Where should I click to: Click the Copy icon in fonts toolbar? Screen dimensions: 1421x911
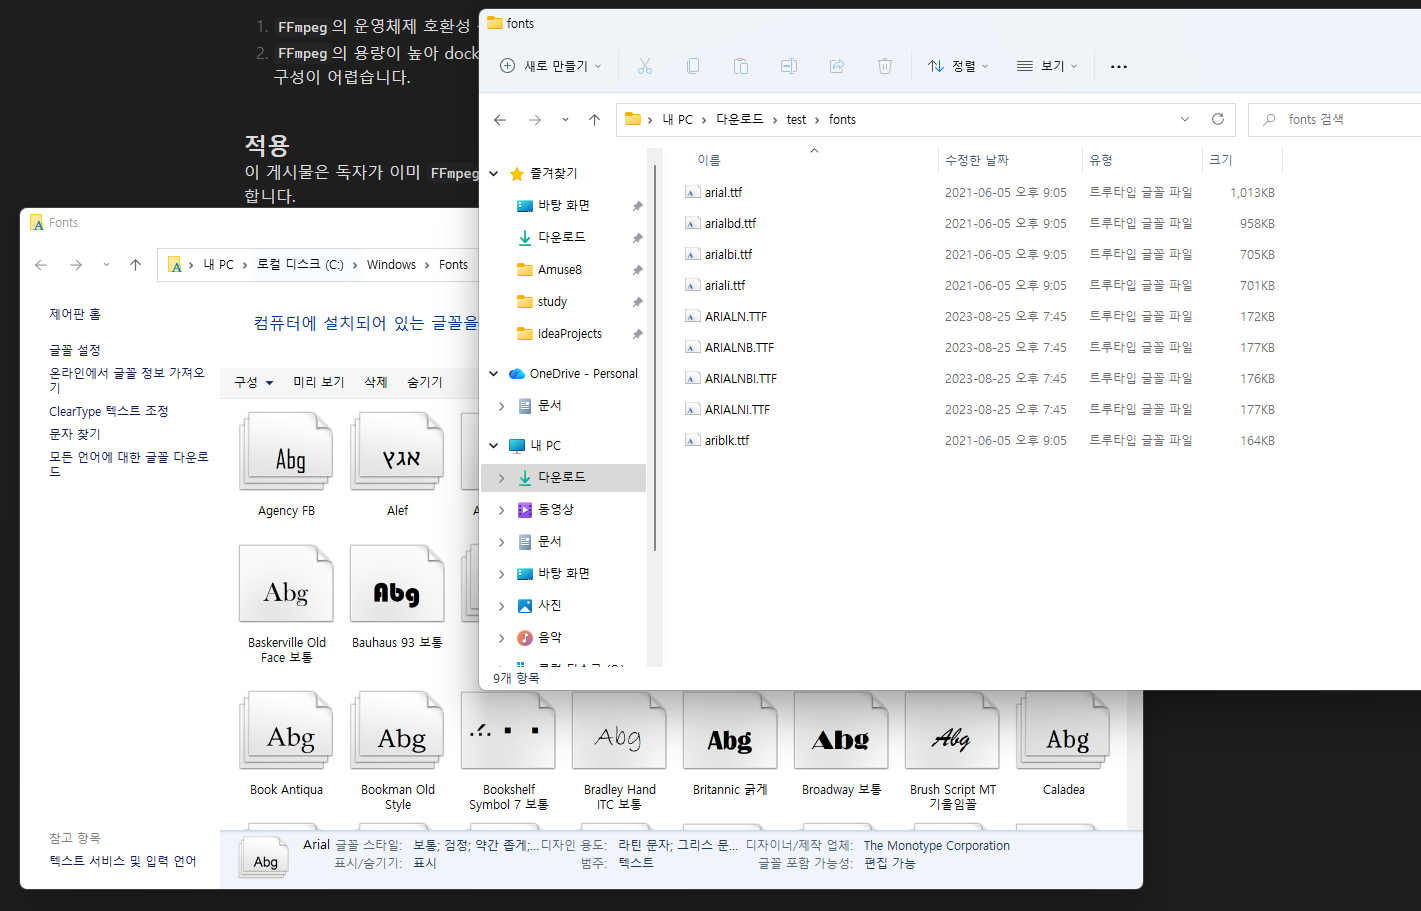click(x=693, y=66)
